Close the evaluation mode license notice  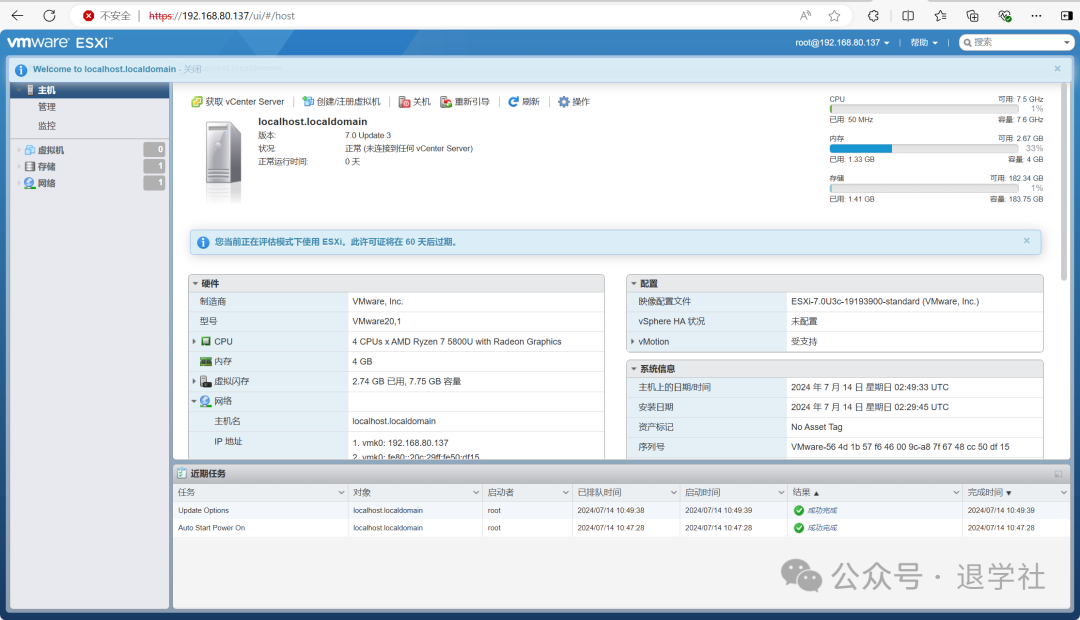(x=1026, y=240)
